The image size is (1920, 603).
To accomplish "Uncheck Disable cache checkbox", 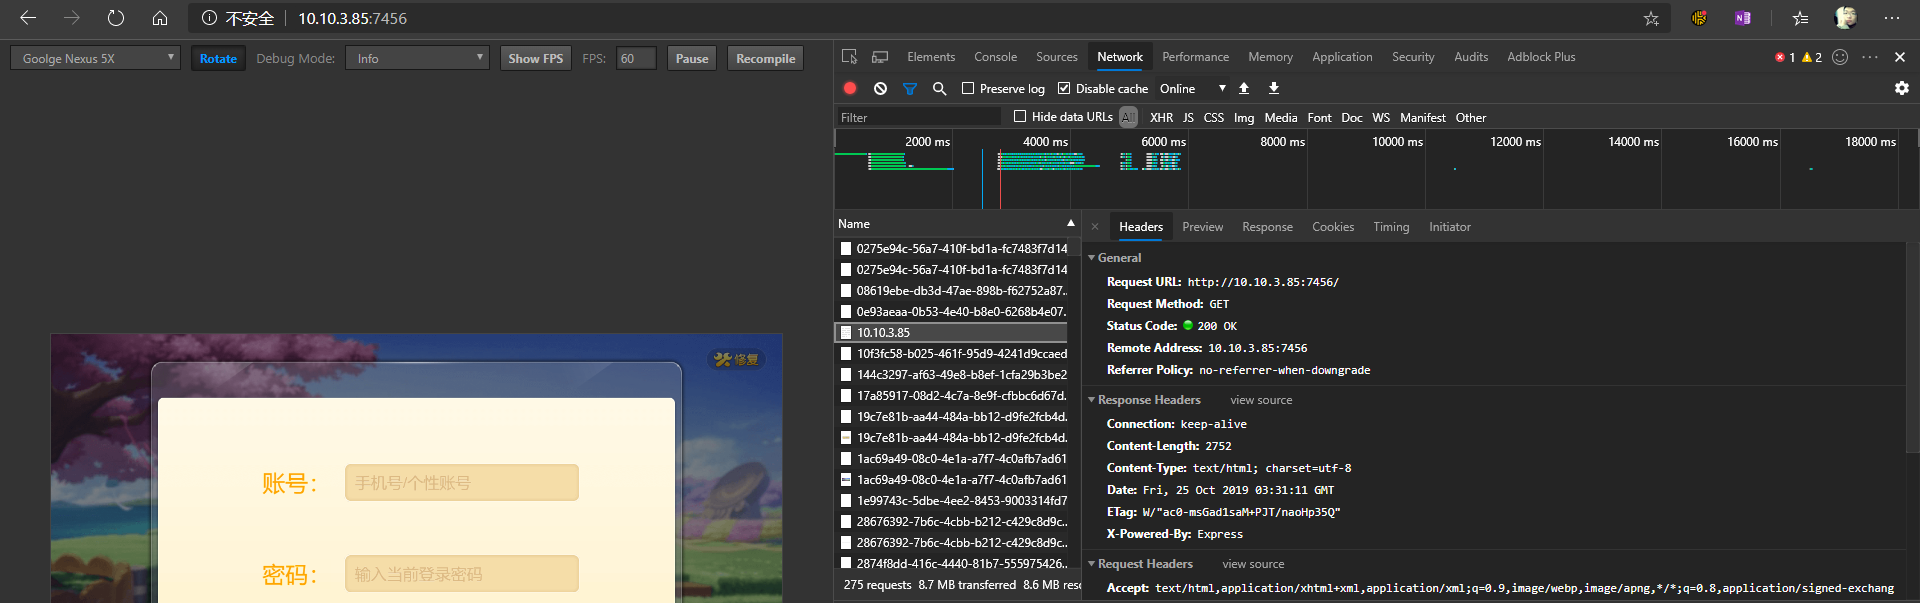I will point(1064,88).
